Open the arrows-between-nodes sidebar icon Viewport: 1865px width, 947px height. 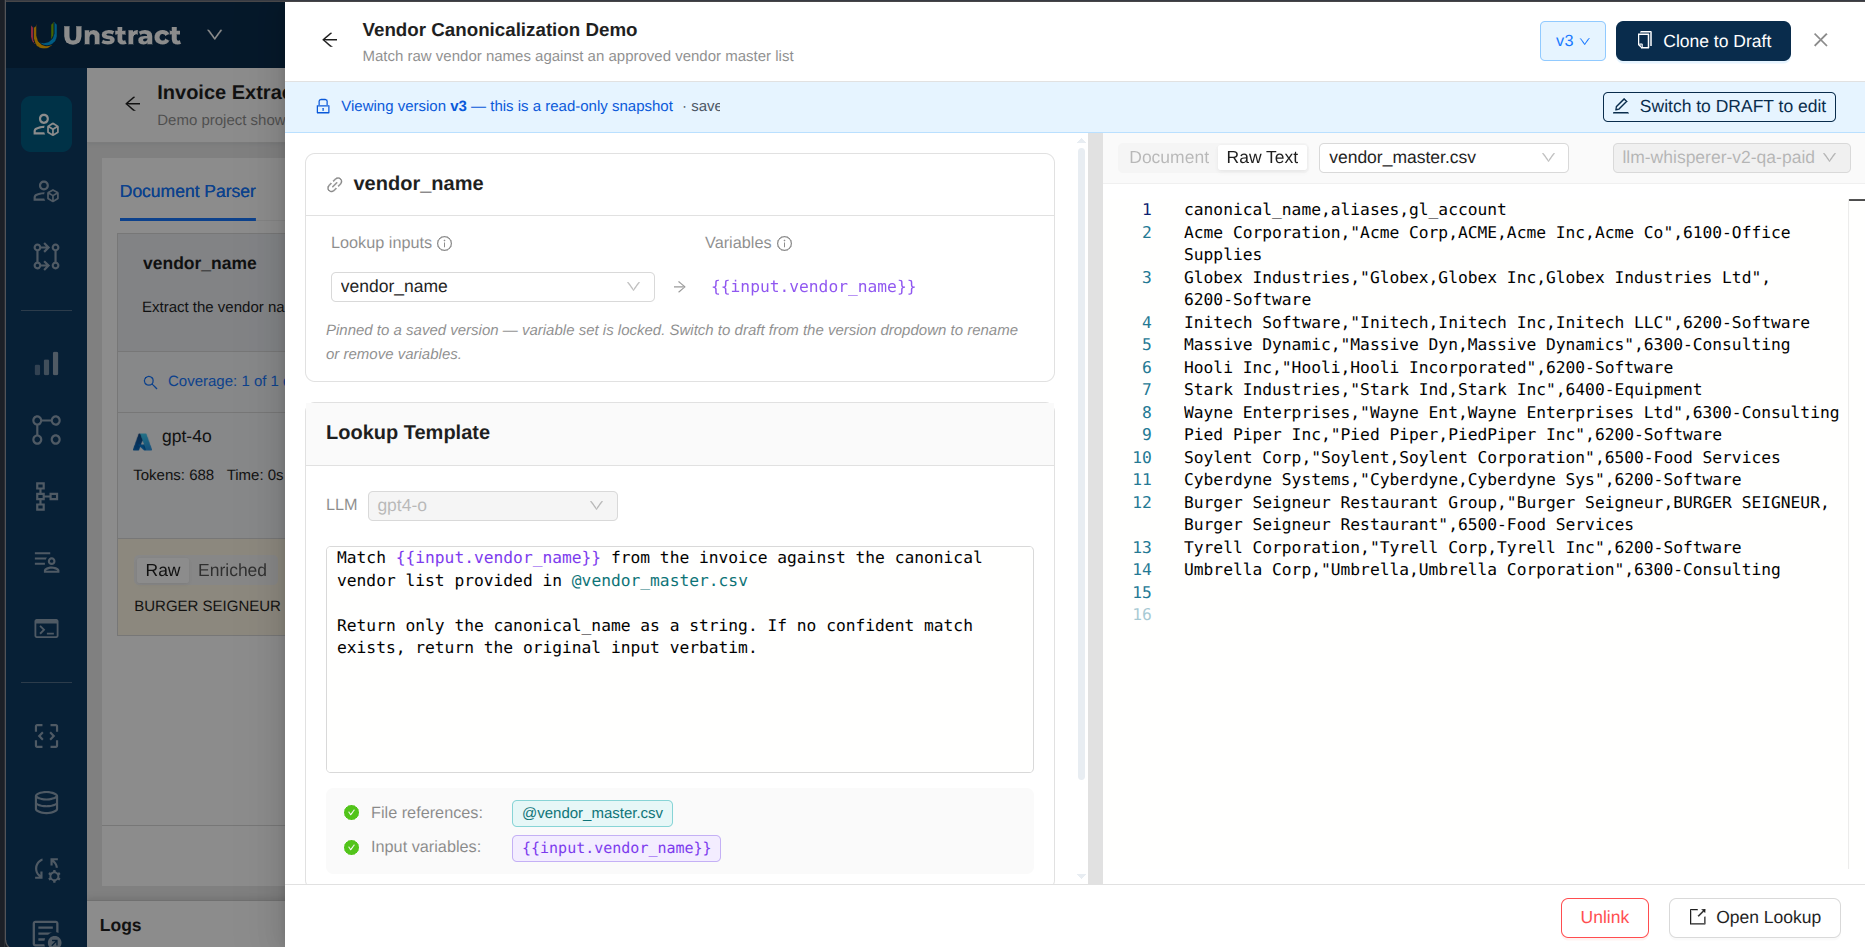click(46, 256)
